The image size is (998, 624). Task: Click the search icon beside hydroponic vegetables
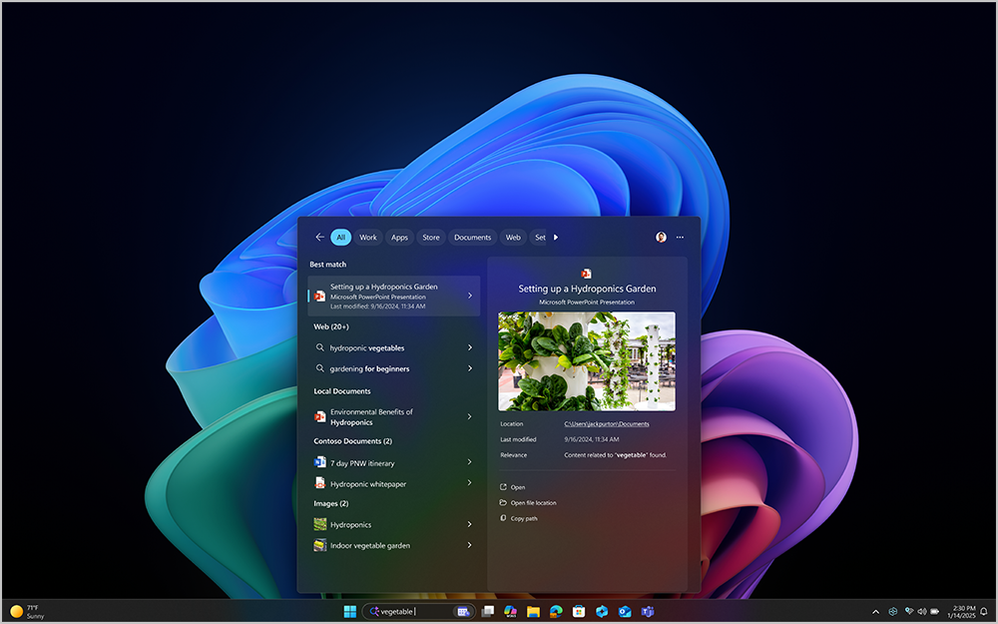click(320, 348)
